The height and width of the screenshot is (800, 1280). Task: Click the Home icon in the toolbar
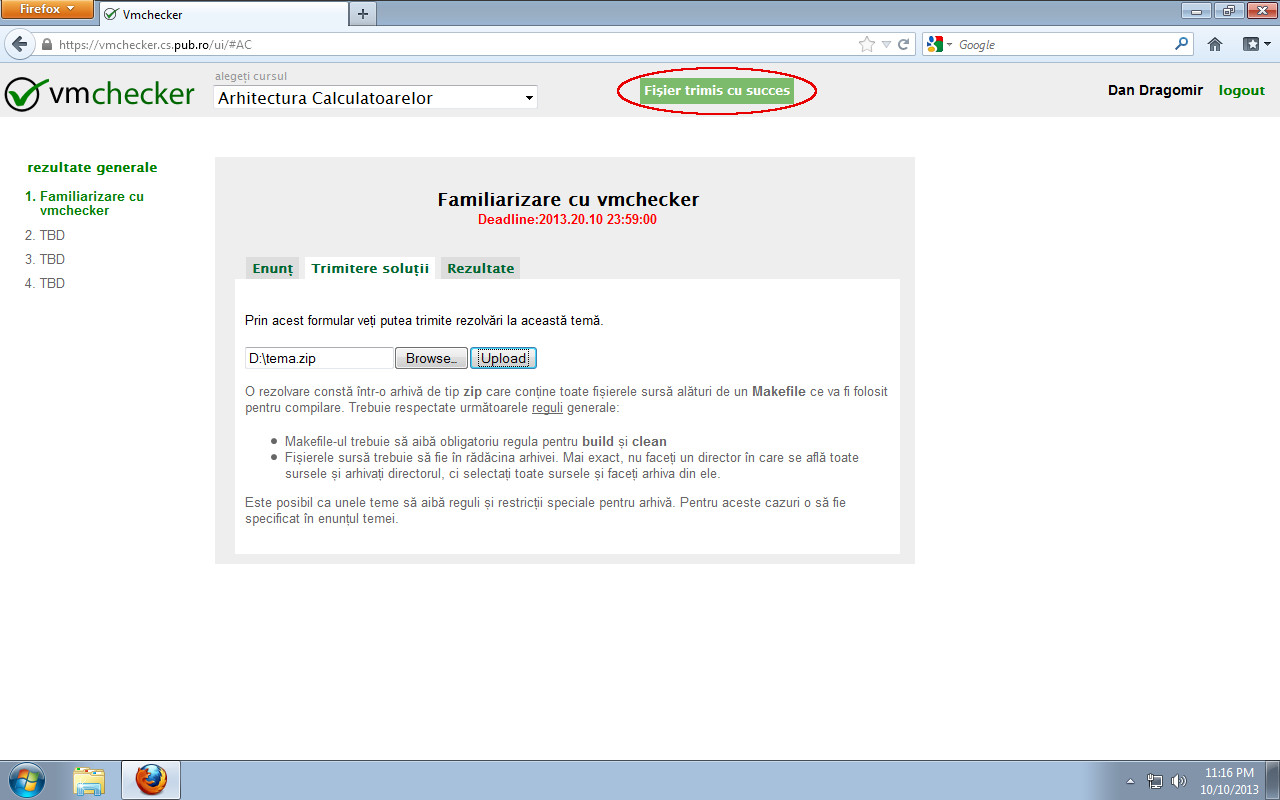pos(1214,44)
